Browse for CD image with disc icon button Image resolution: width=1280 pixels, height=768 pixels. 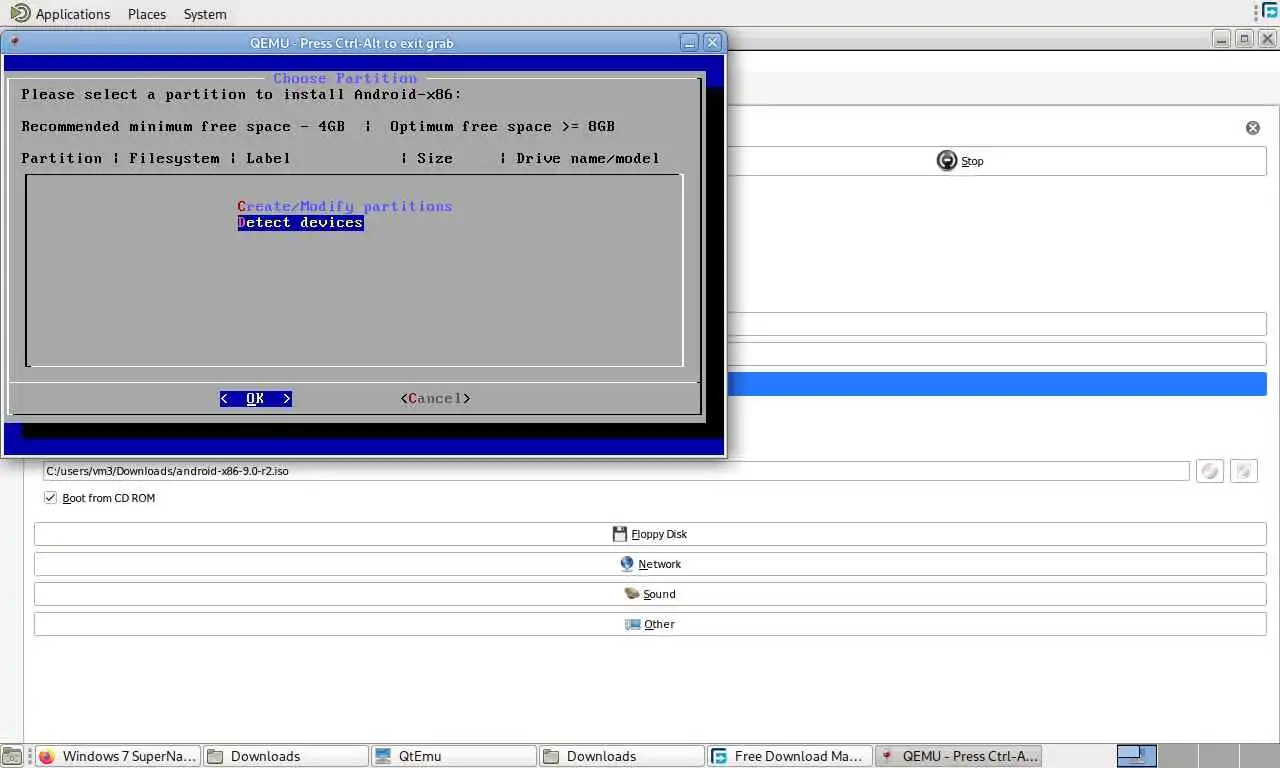click(x=1210, y=471)
